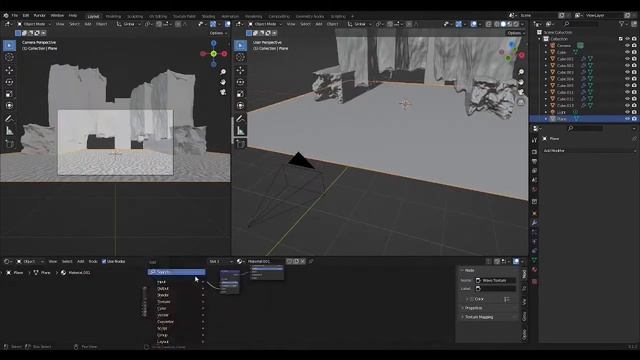Open the File menu

pos(15,16)
